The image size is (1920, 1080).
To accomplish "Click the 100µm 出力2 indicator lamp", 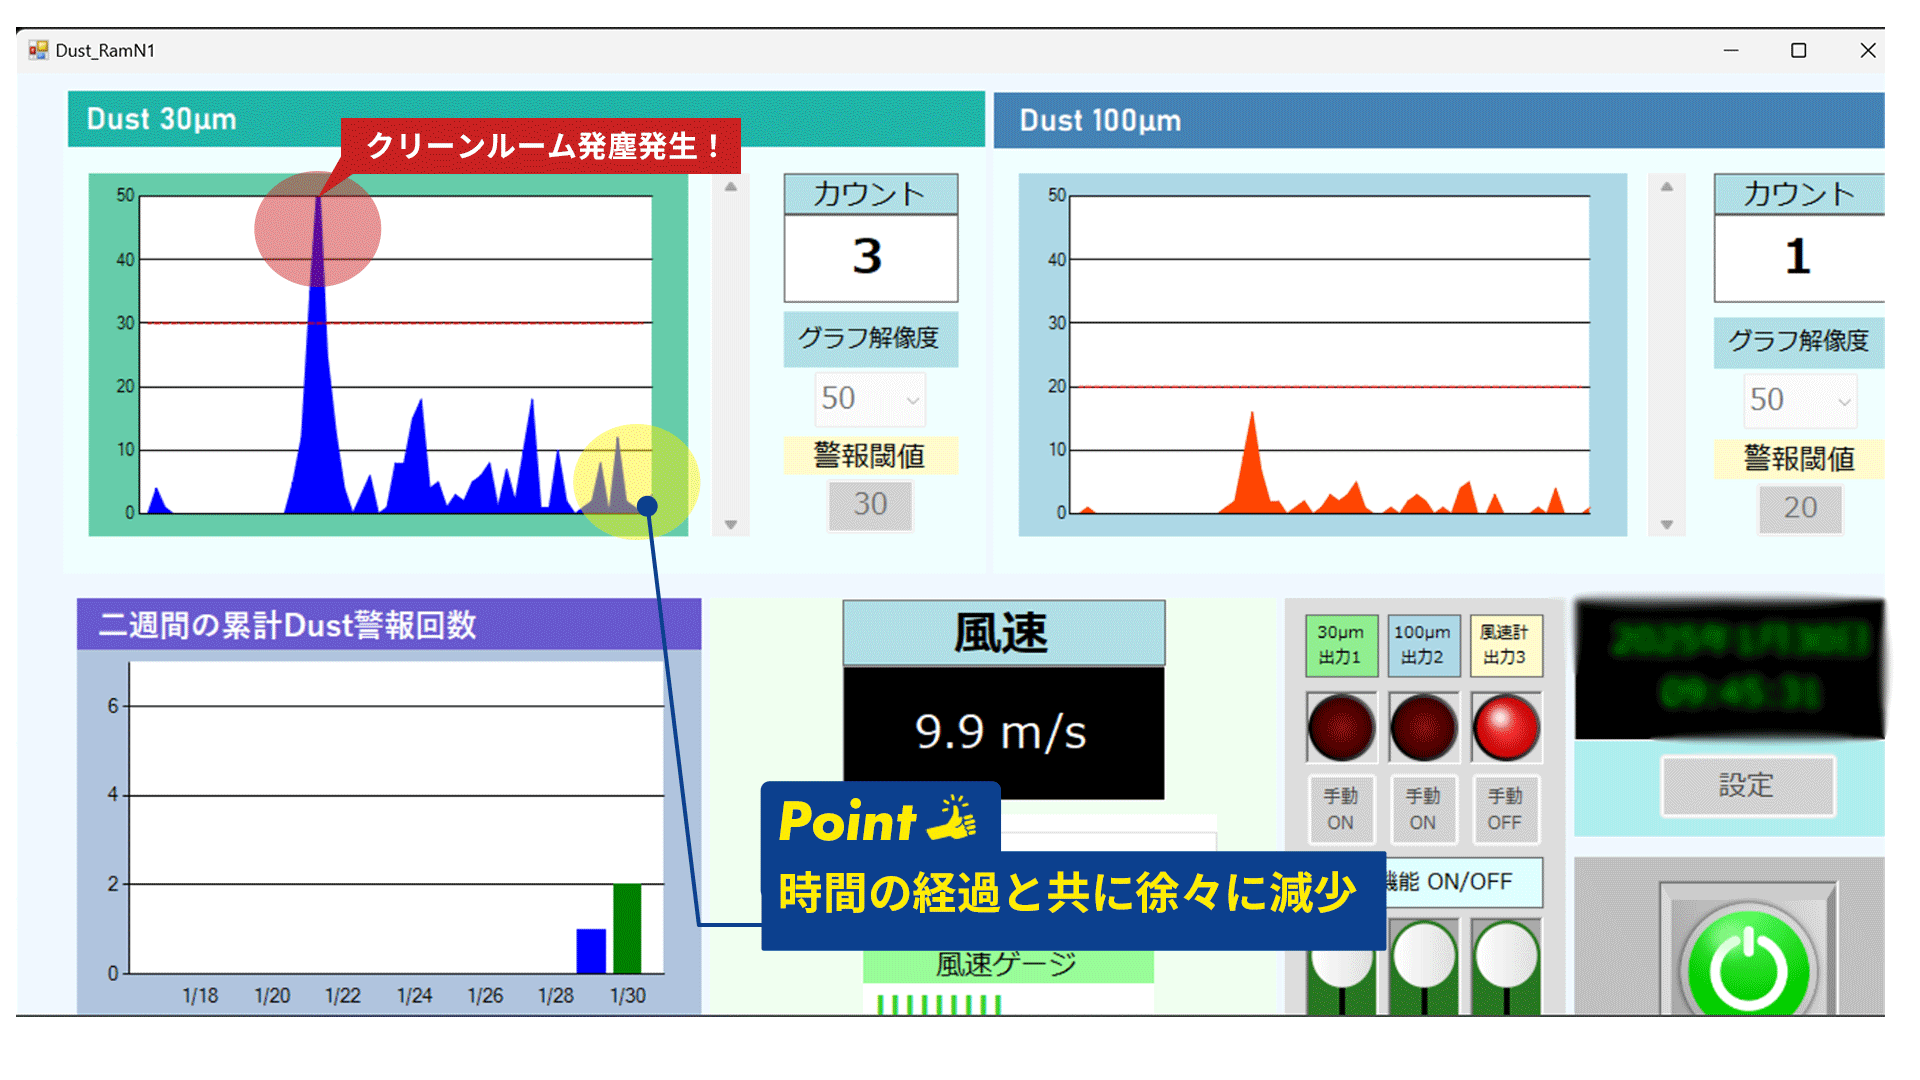I will tap(1423, 727).
